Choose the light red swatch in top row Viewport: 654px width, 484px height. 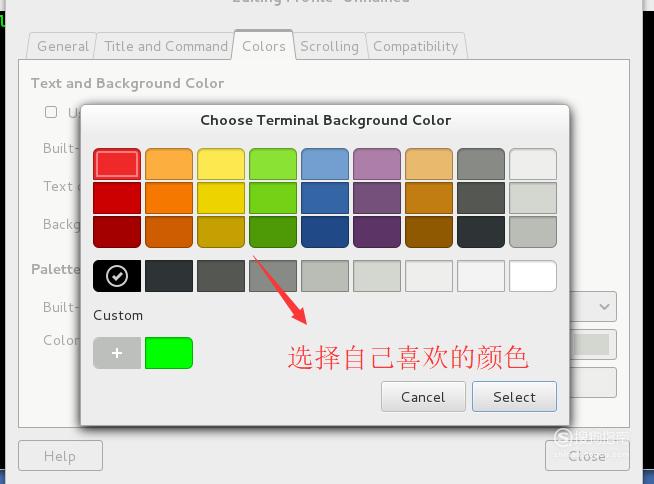[x=117, y=164]
